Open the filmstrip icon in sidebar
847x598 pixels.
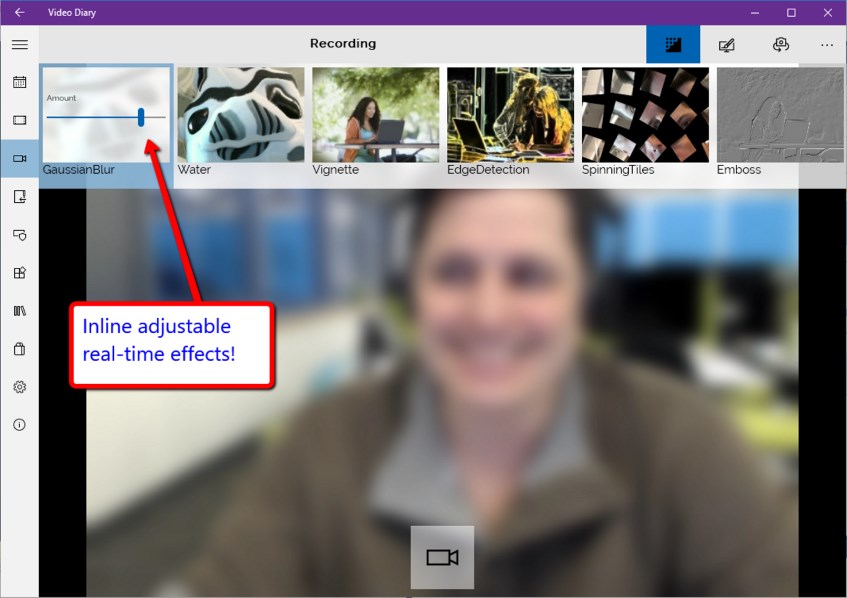coord(19,120)
